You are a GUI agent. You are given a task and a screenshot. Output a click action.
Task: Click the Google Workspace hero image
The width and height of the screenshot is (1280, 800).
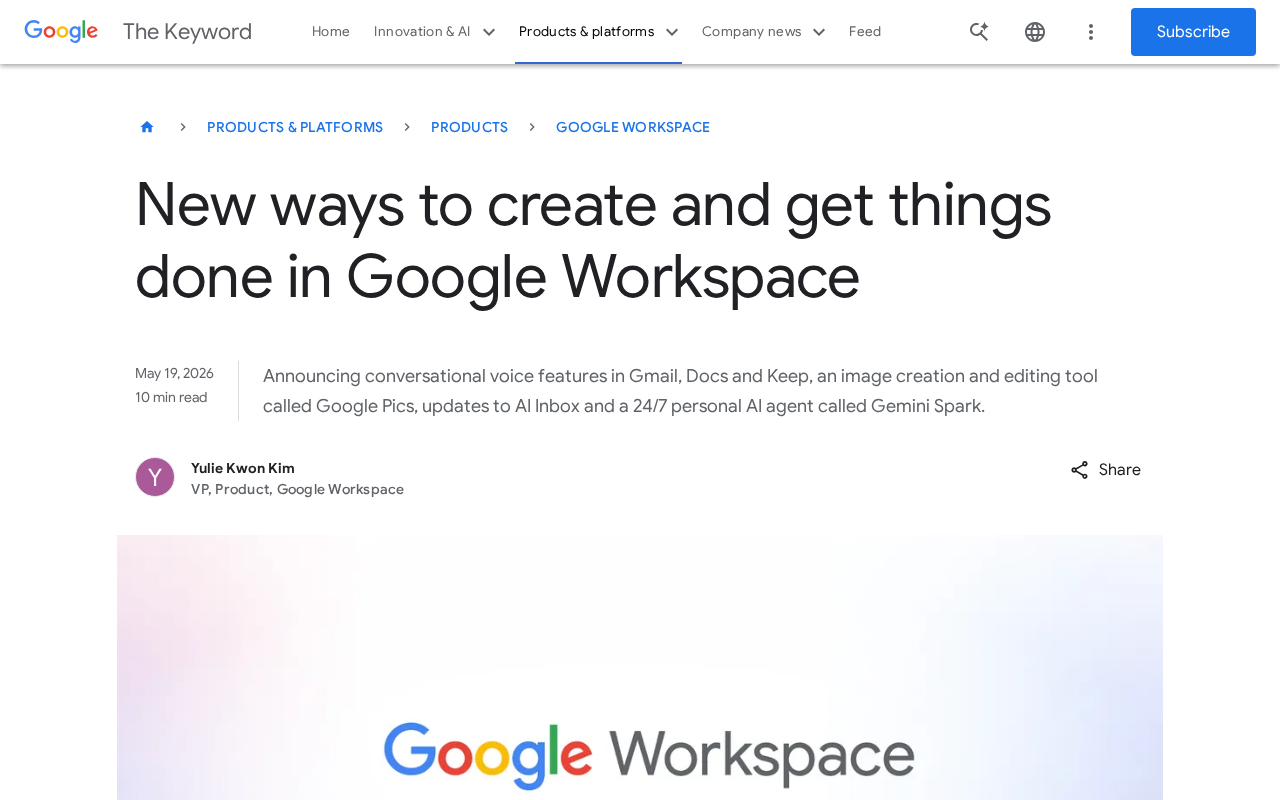pyautogui.click(x=640, y=667)
